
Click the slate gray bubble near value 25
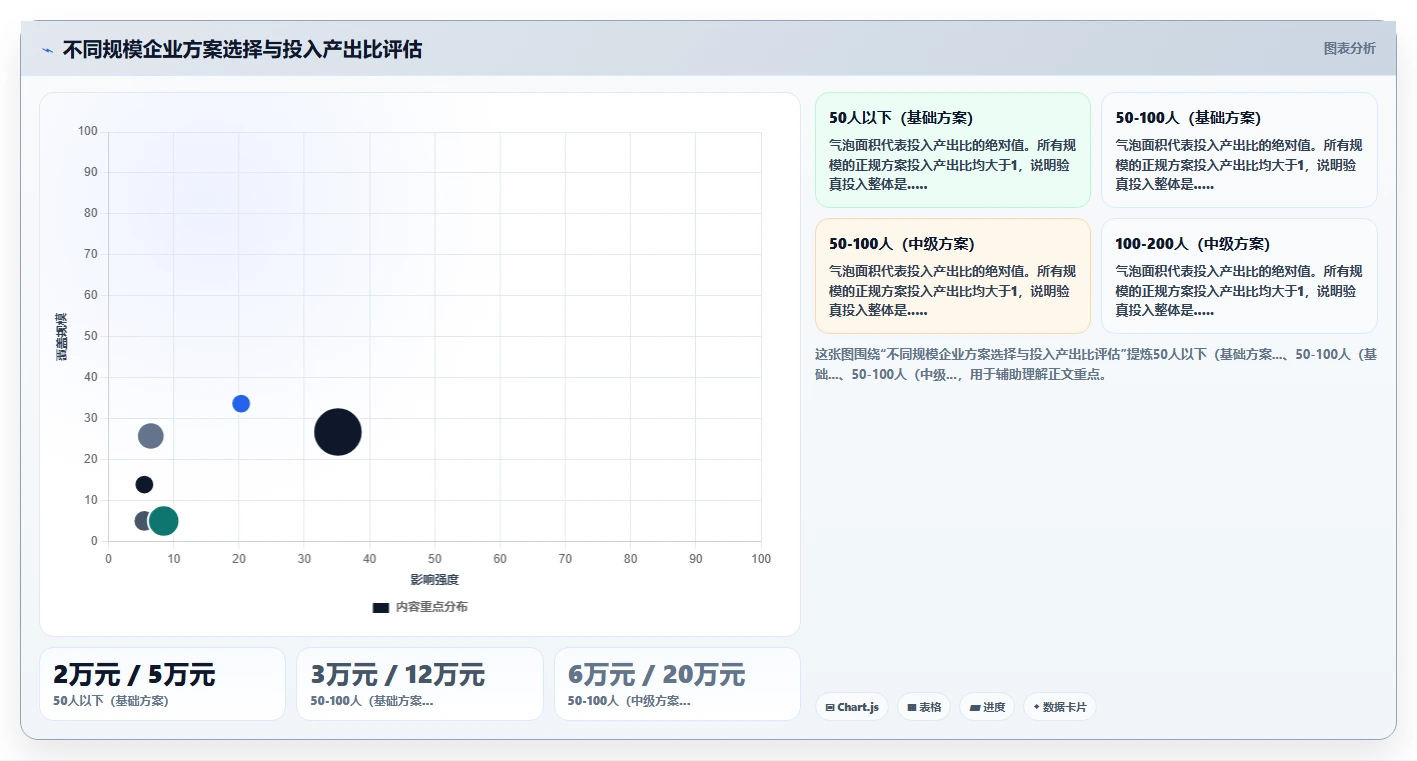150,435
